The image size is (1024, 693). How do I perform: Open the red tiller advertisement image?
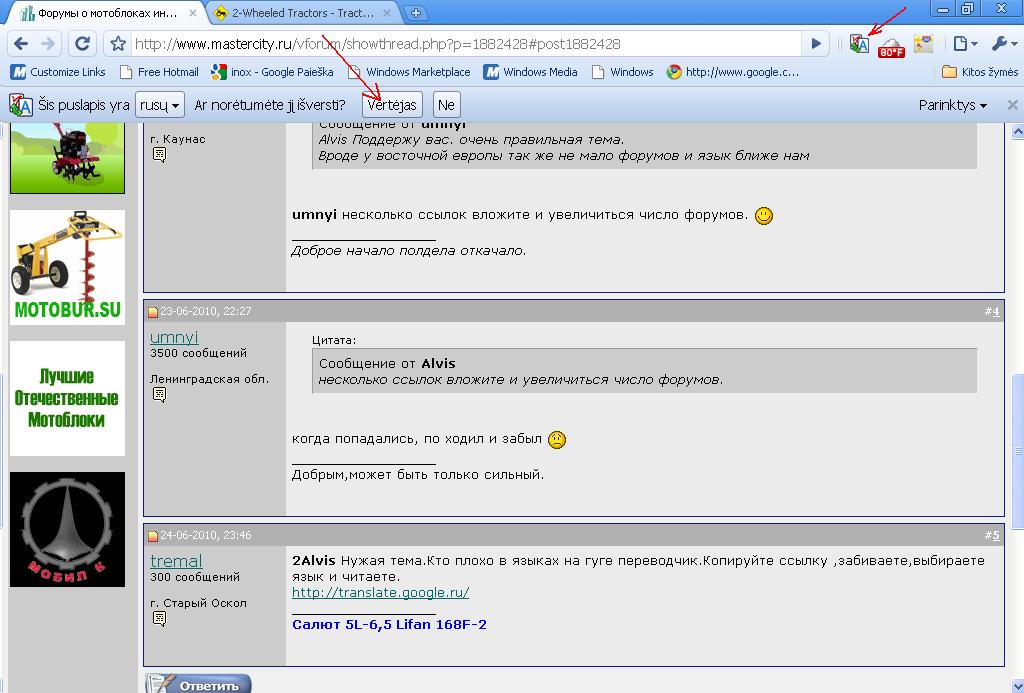pos(67,158)
